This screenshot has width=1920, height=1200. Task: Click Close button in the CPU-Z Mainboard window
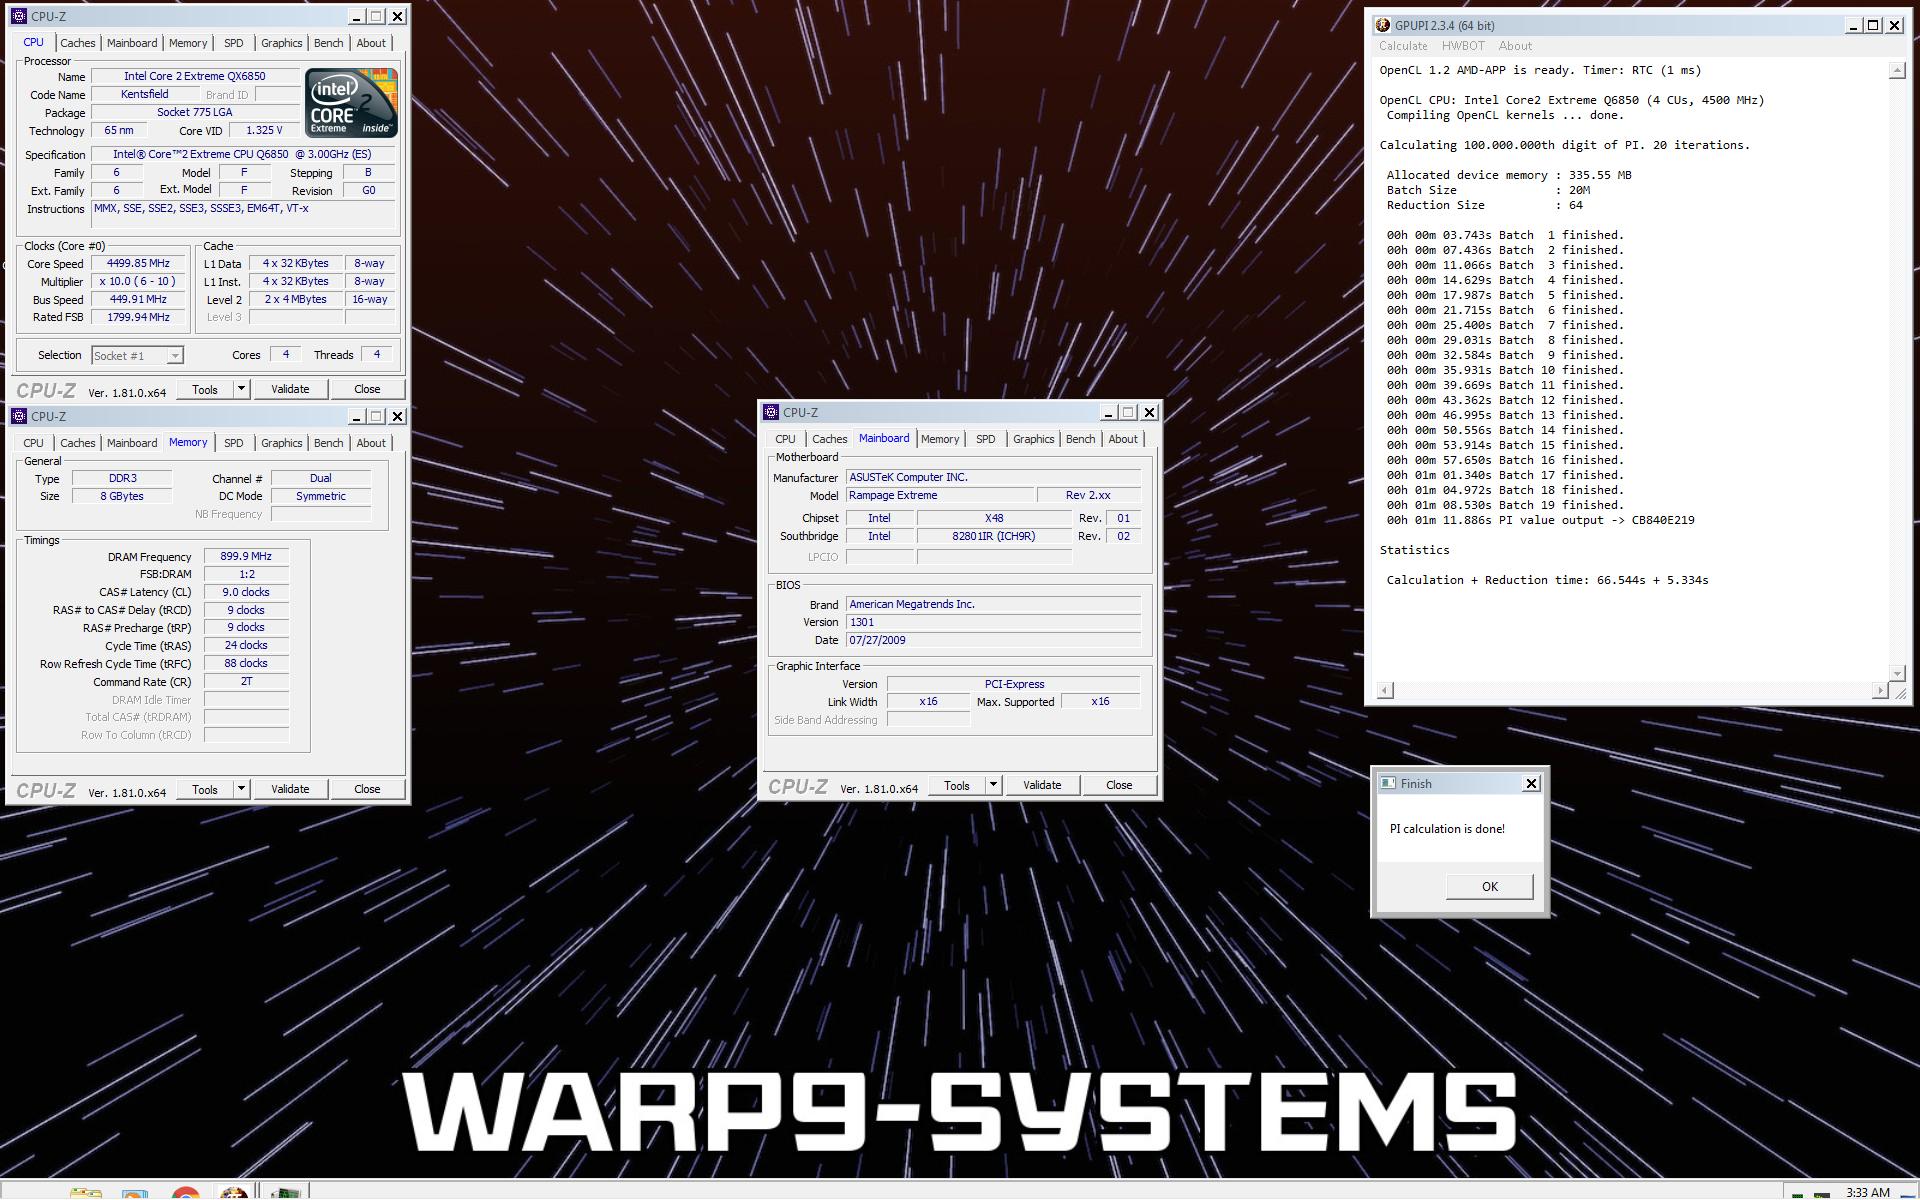click(1119, 785)
